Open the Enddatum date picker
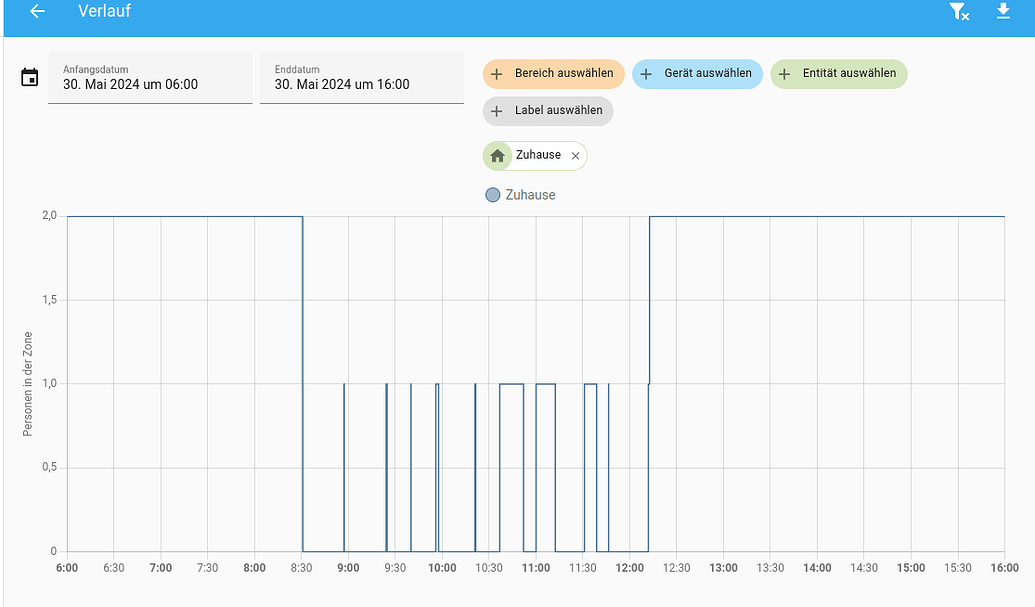The height and width of the screenshot is (607, 1035). (x=362, y=78)
